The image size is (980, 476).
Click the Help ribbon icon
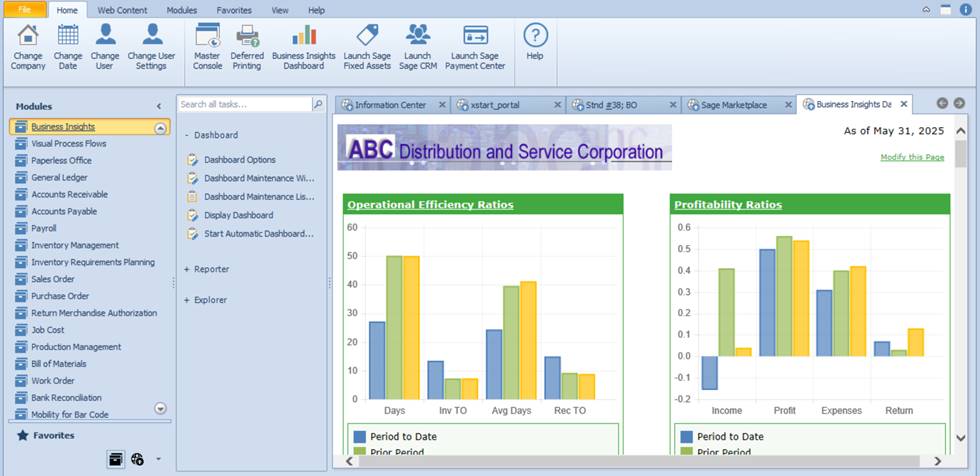535,42
